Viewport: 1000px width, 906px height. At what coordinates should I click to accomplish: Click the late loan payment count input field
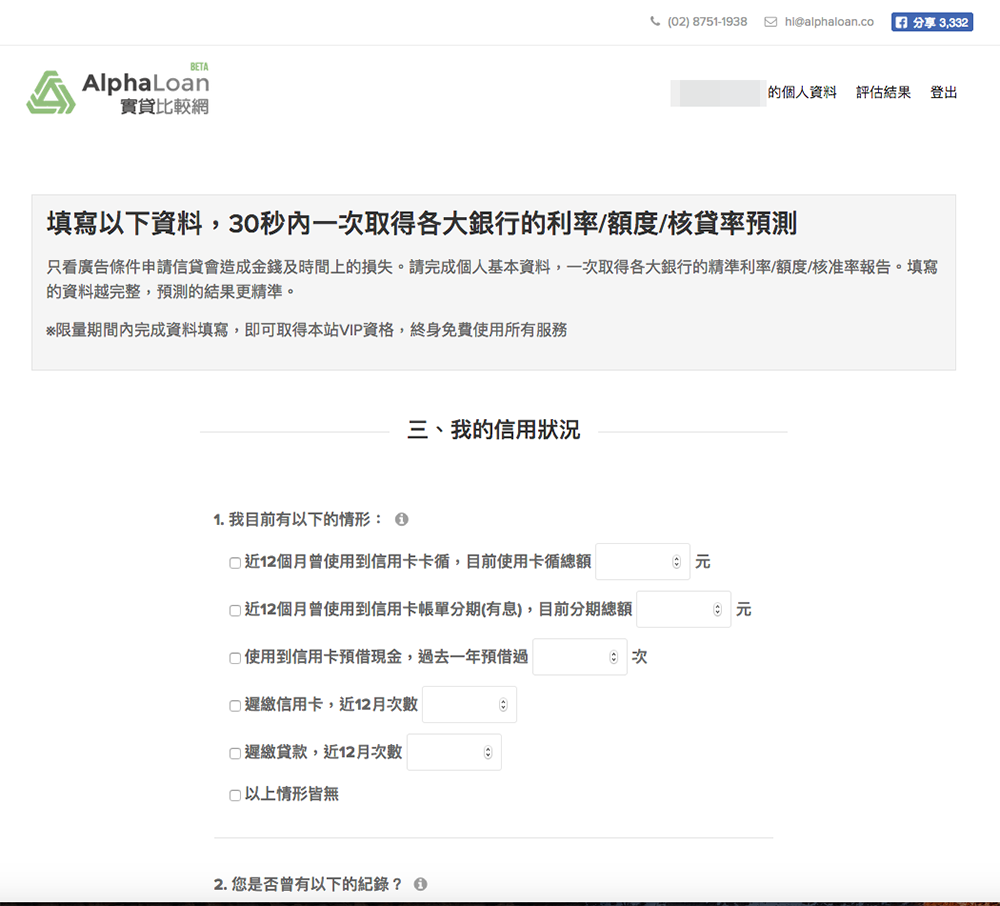pyautogui.click(x=445, y=752)
